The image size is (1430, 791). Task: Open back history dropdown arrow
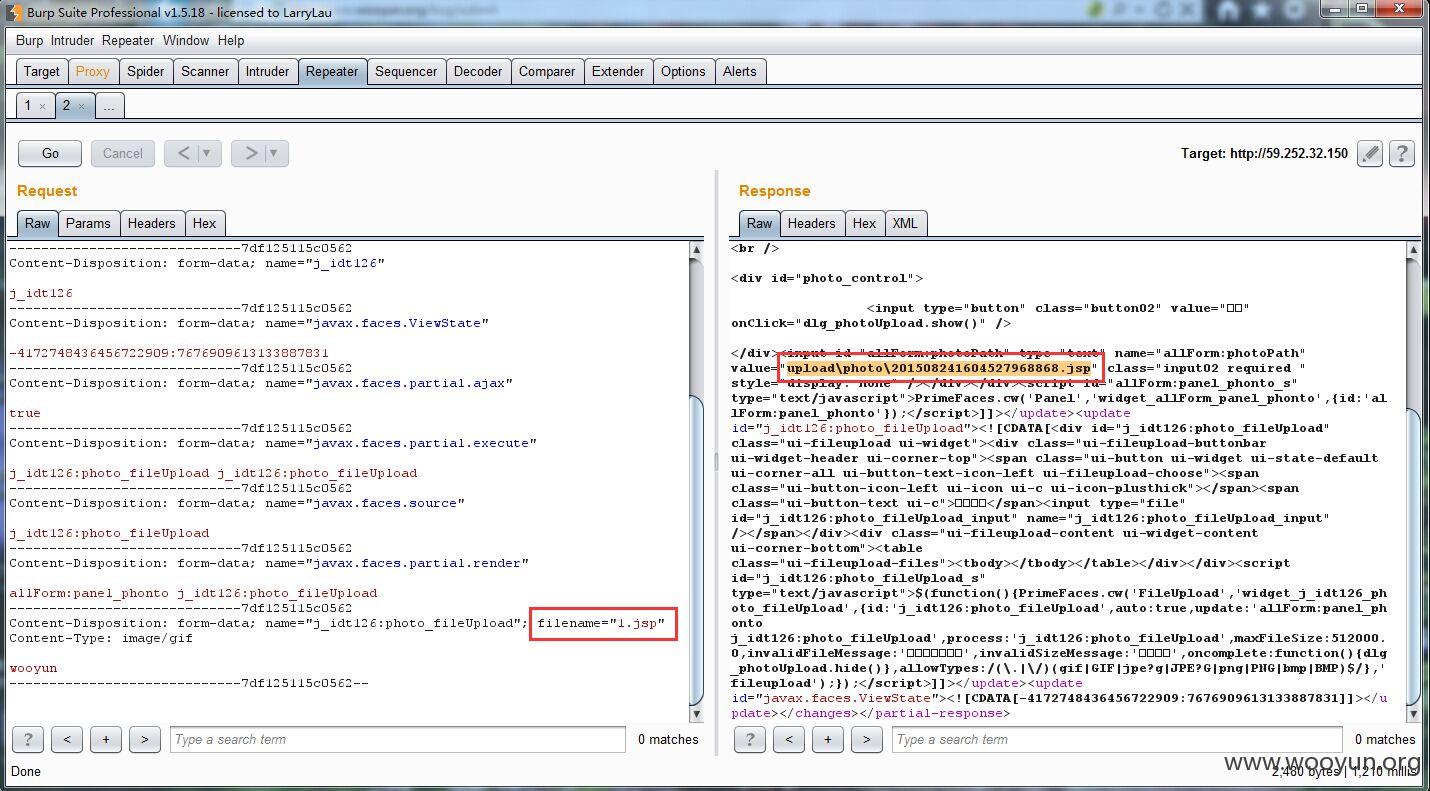tap(208, 153)
